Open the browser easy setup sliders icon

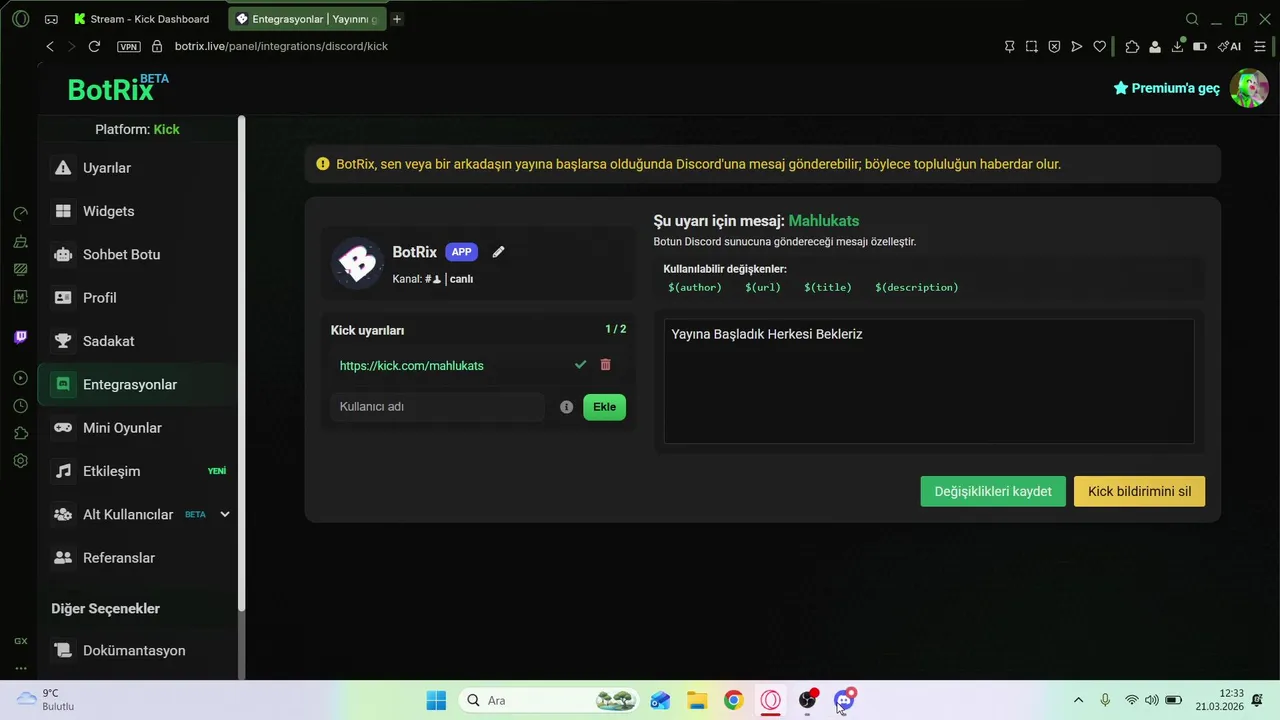tap(1261, 46)
